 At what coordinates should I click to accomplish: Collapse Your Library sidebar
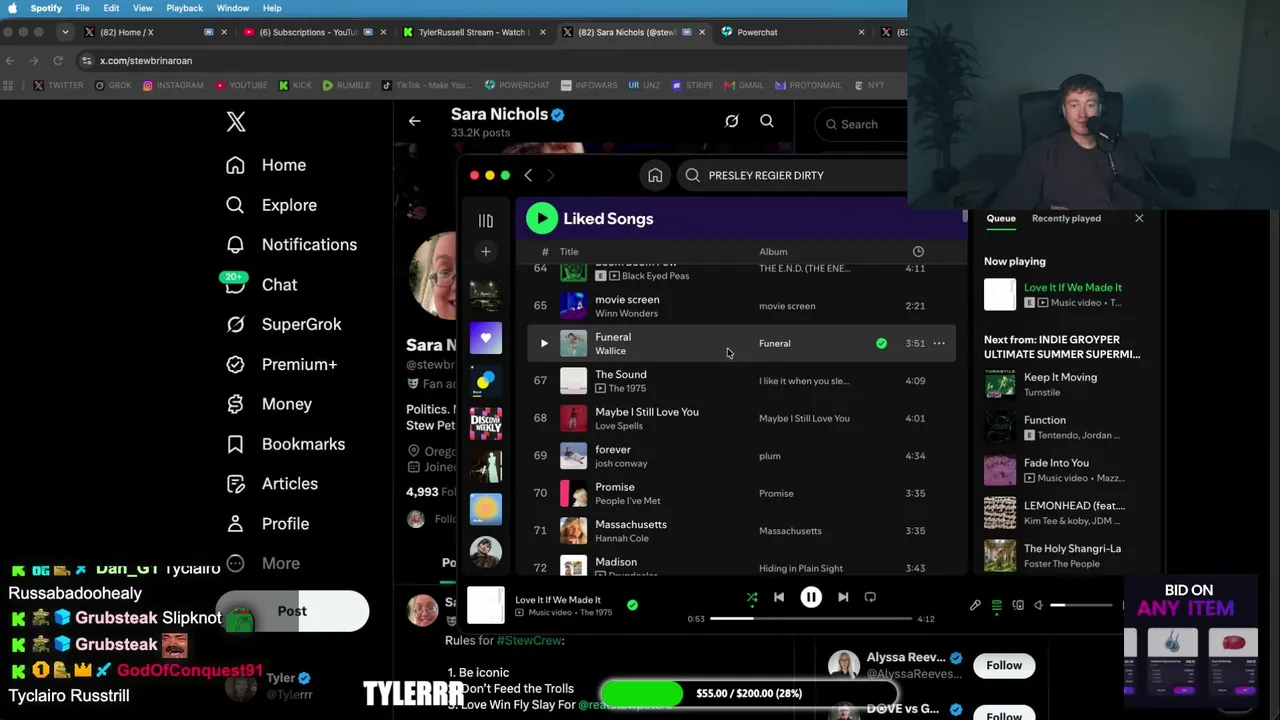click(x=486, y=220)
